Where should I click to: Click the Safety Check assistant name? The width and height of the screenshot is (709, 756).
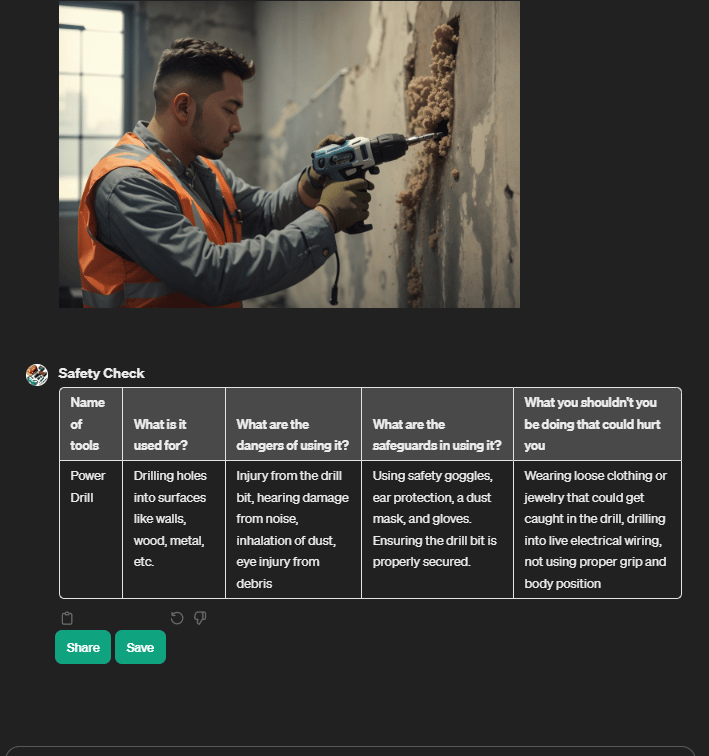[x=101, y=373]
